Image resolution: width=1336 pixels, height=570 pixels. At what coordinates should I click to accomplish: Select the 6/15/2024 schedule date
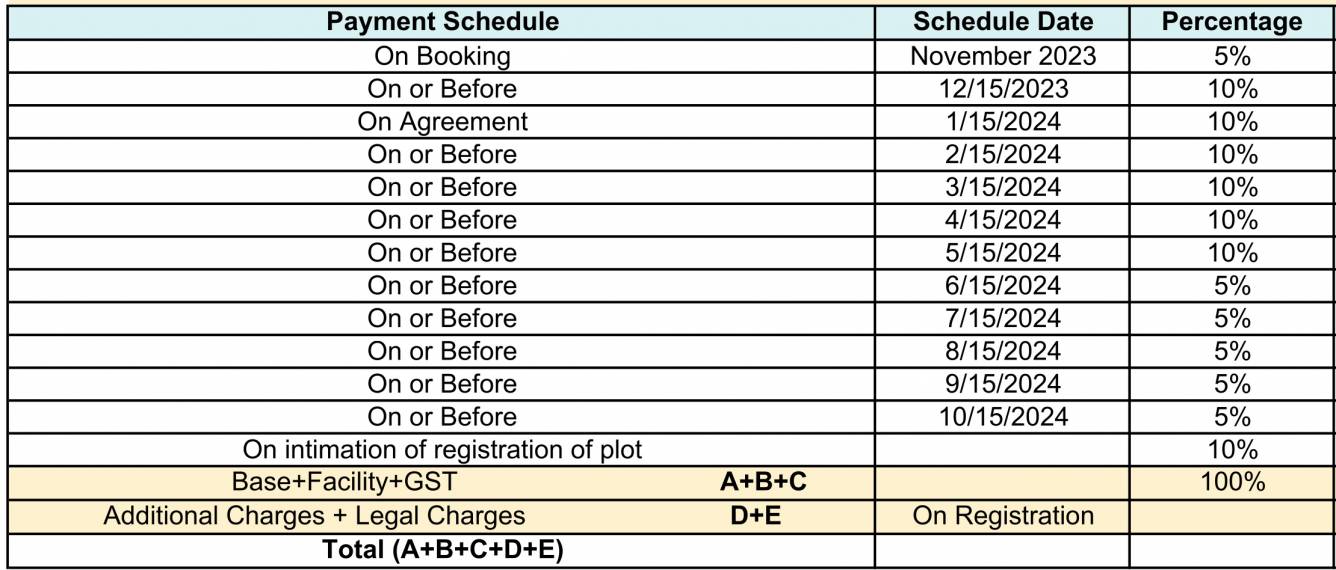pos(1003,286)
